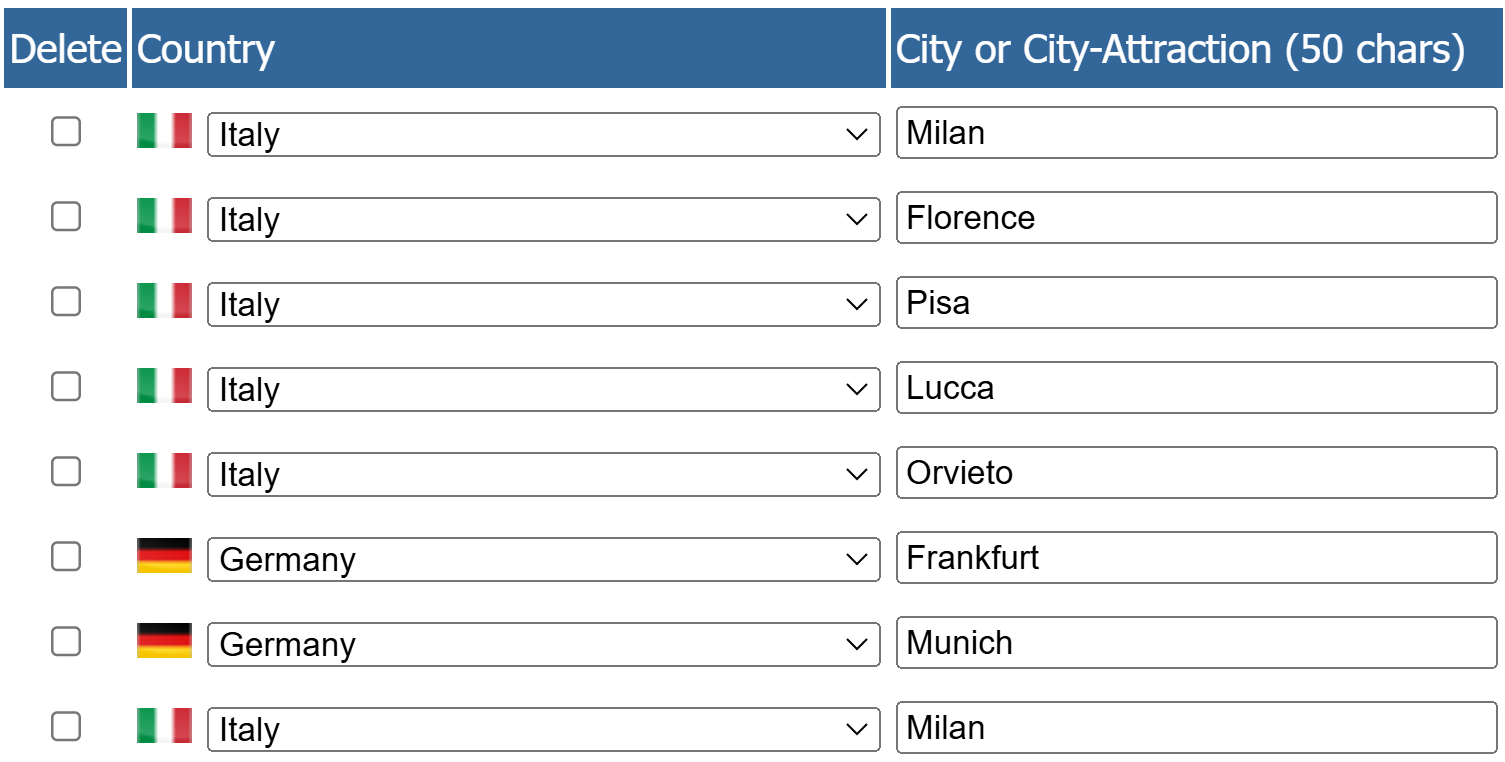Check the delete box for Frankfurt row
This screenshot has height=762, width=1505.
click(x=66, y=556)
